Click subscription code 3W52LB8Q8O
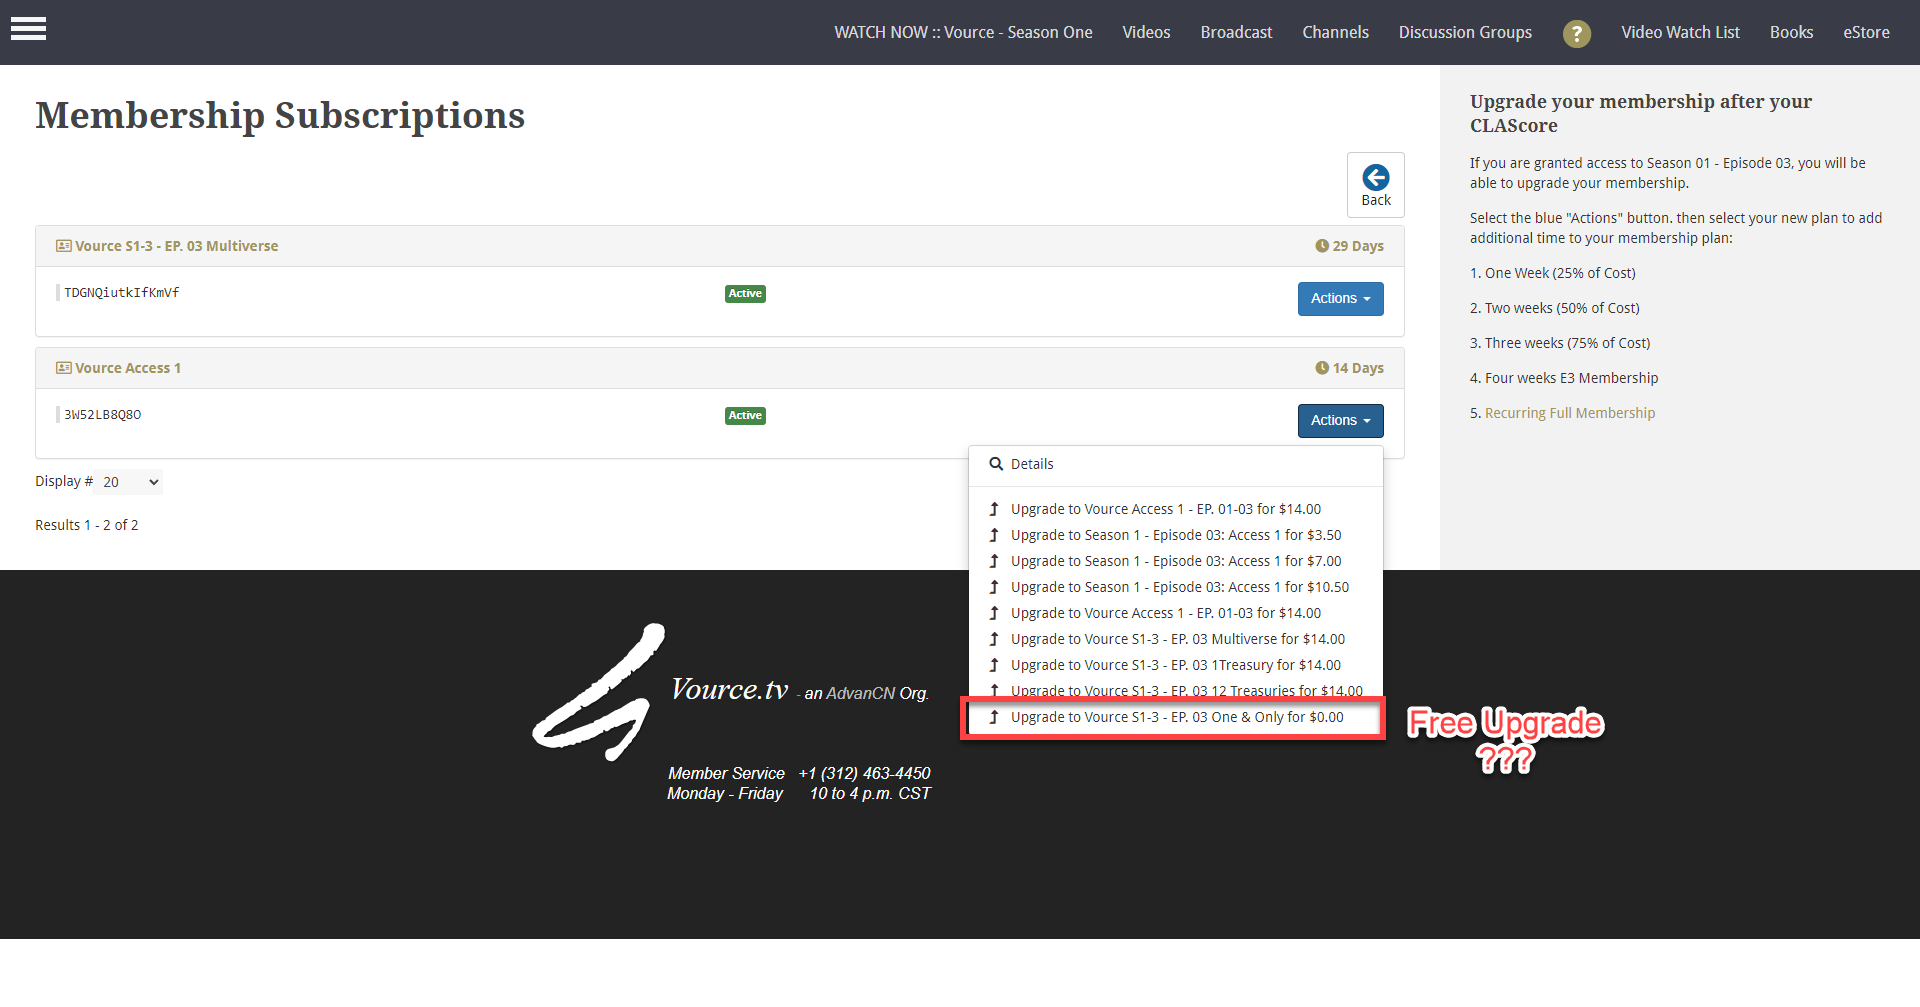1920x1007 pixels. [103, 415]
